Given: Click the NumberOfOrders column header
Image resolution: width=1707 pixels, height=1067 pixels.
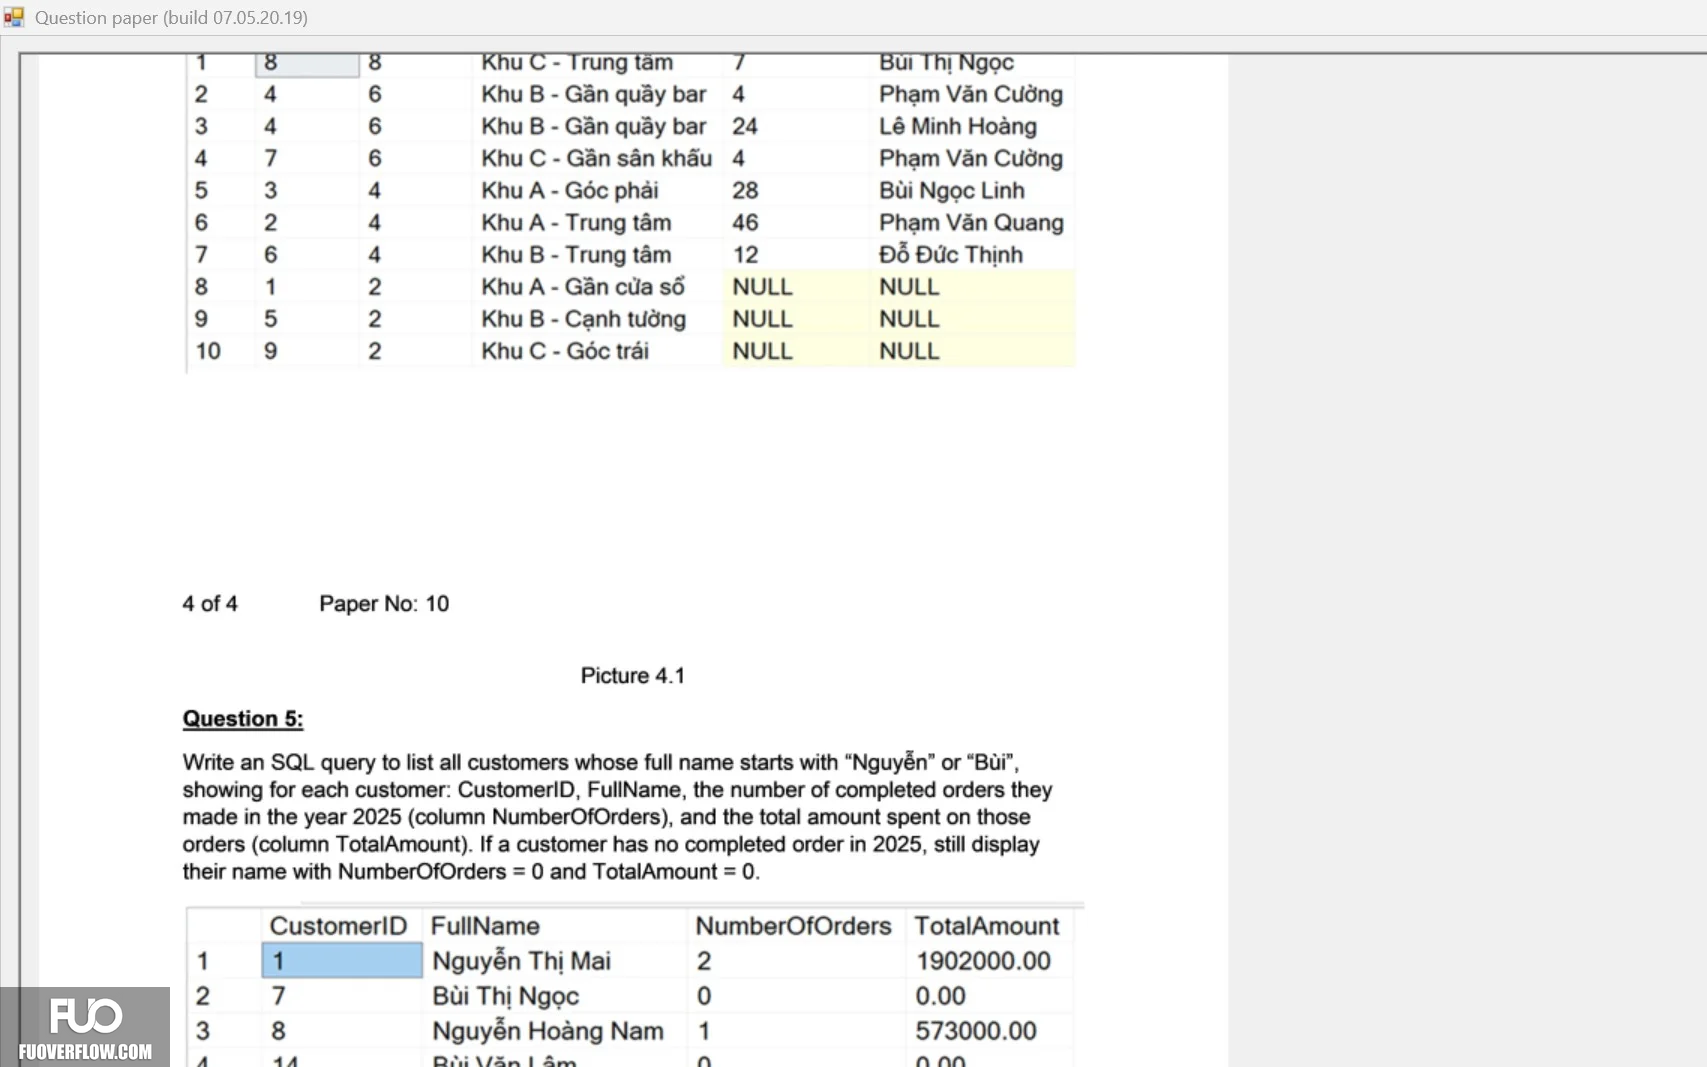Looking at the screenshot, I should coord(793,926).
